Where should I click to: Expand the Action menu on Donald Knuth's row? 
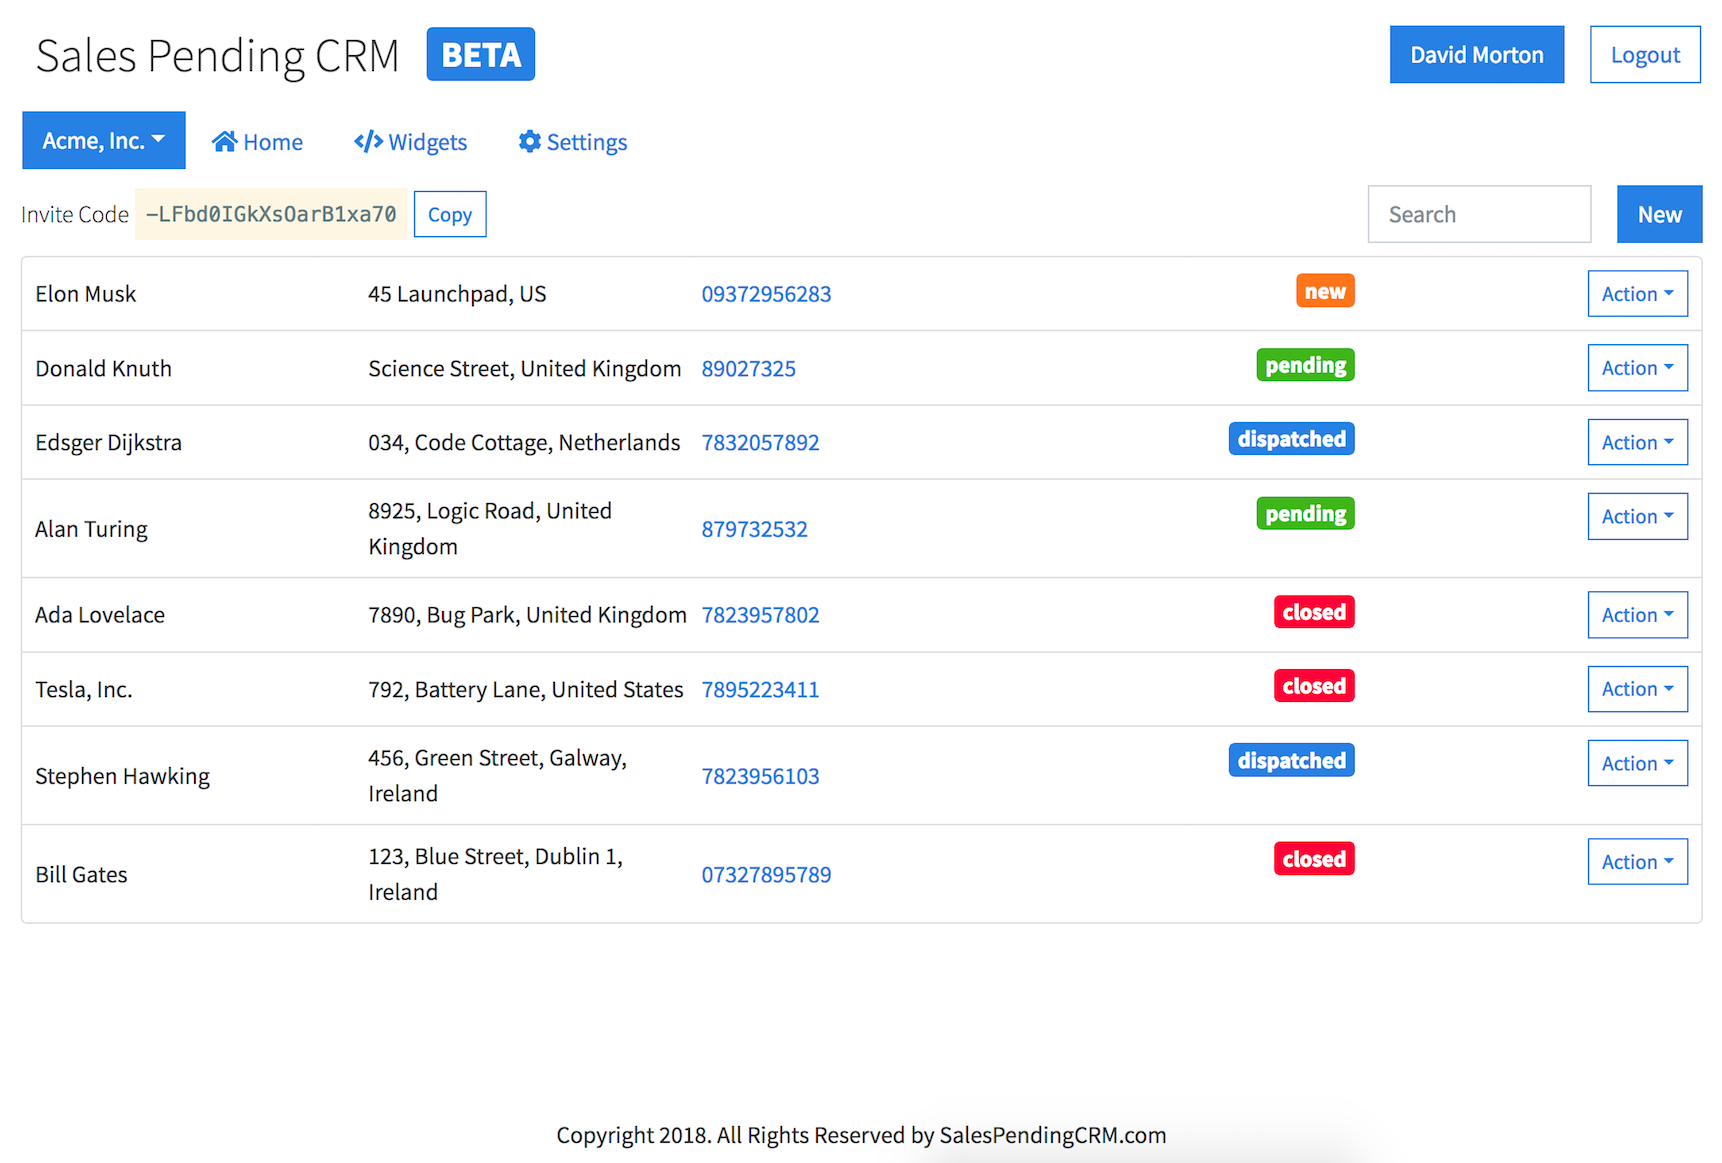(x=1637, y=367)
